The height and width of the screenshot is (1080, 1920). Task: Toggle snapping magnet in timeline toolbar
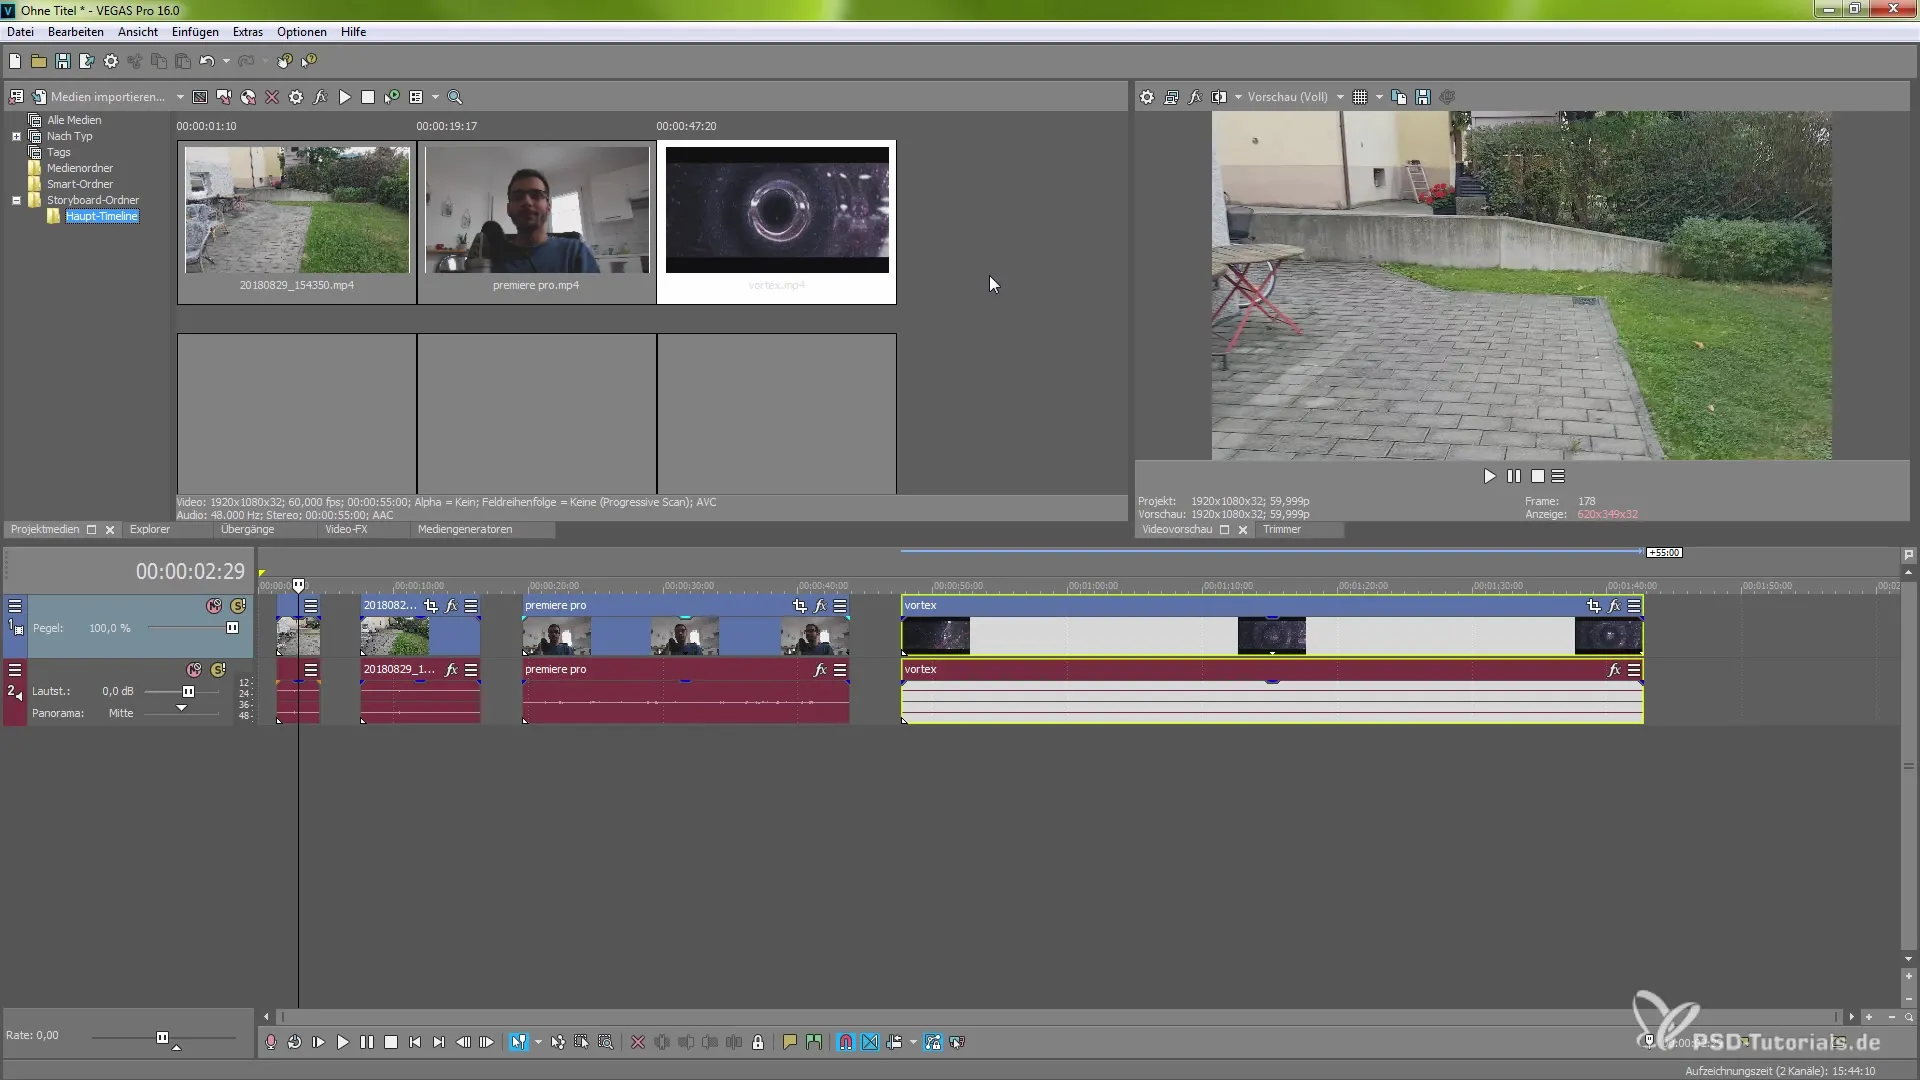846,1042
